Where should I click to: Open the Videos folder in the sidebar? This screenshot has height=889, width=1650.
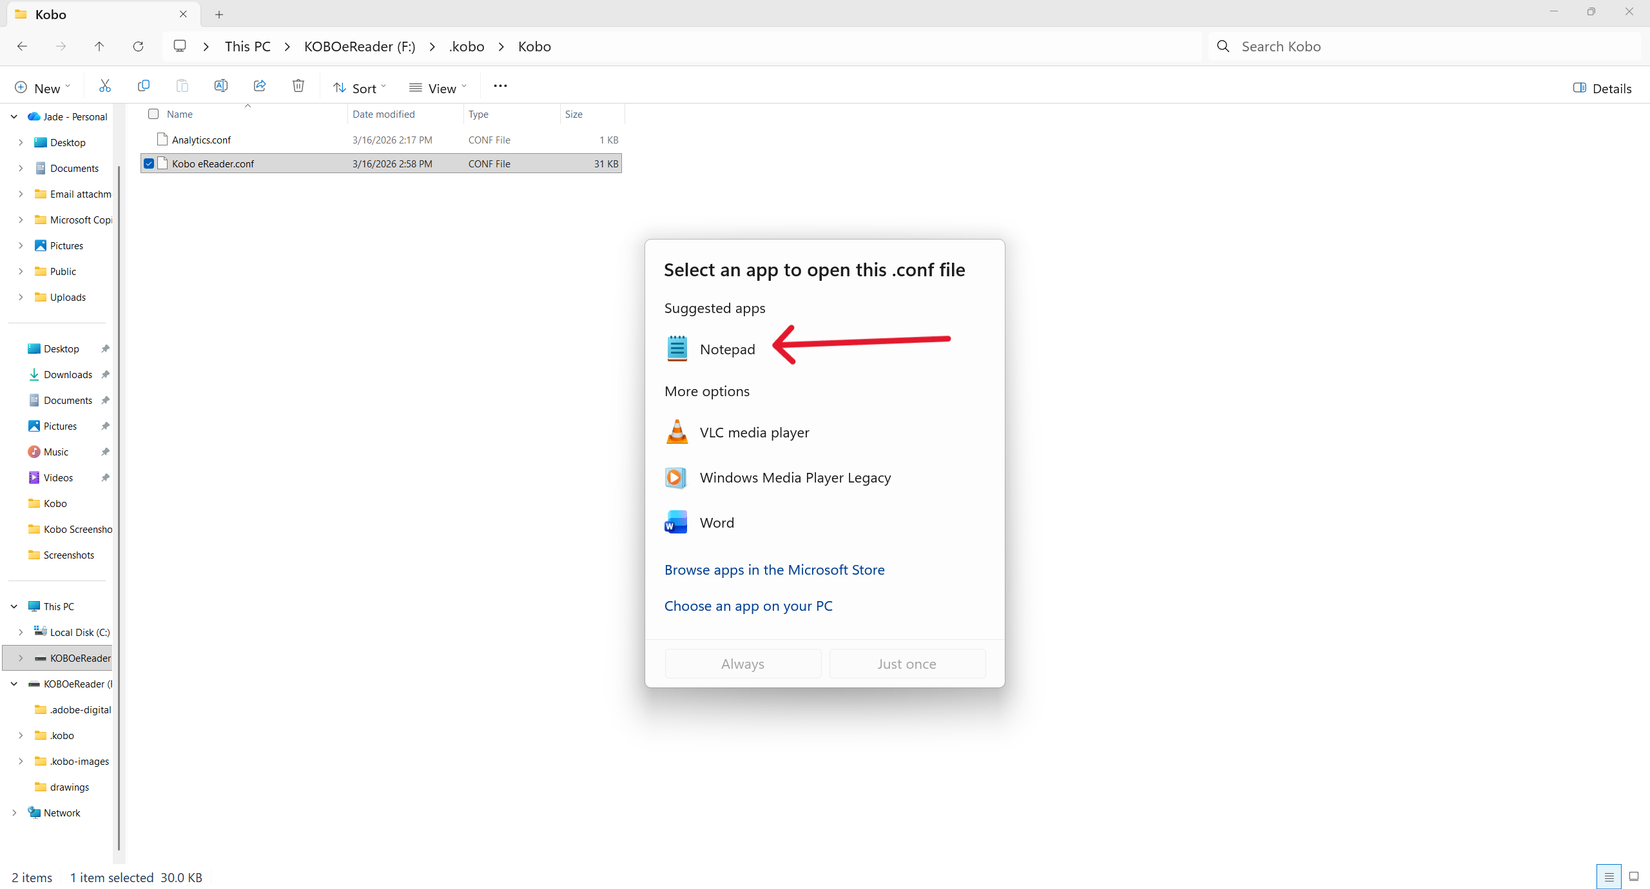(x=58, y=478)
